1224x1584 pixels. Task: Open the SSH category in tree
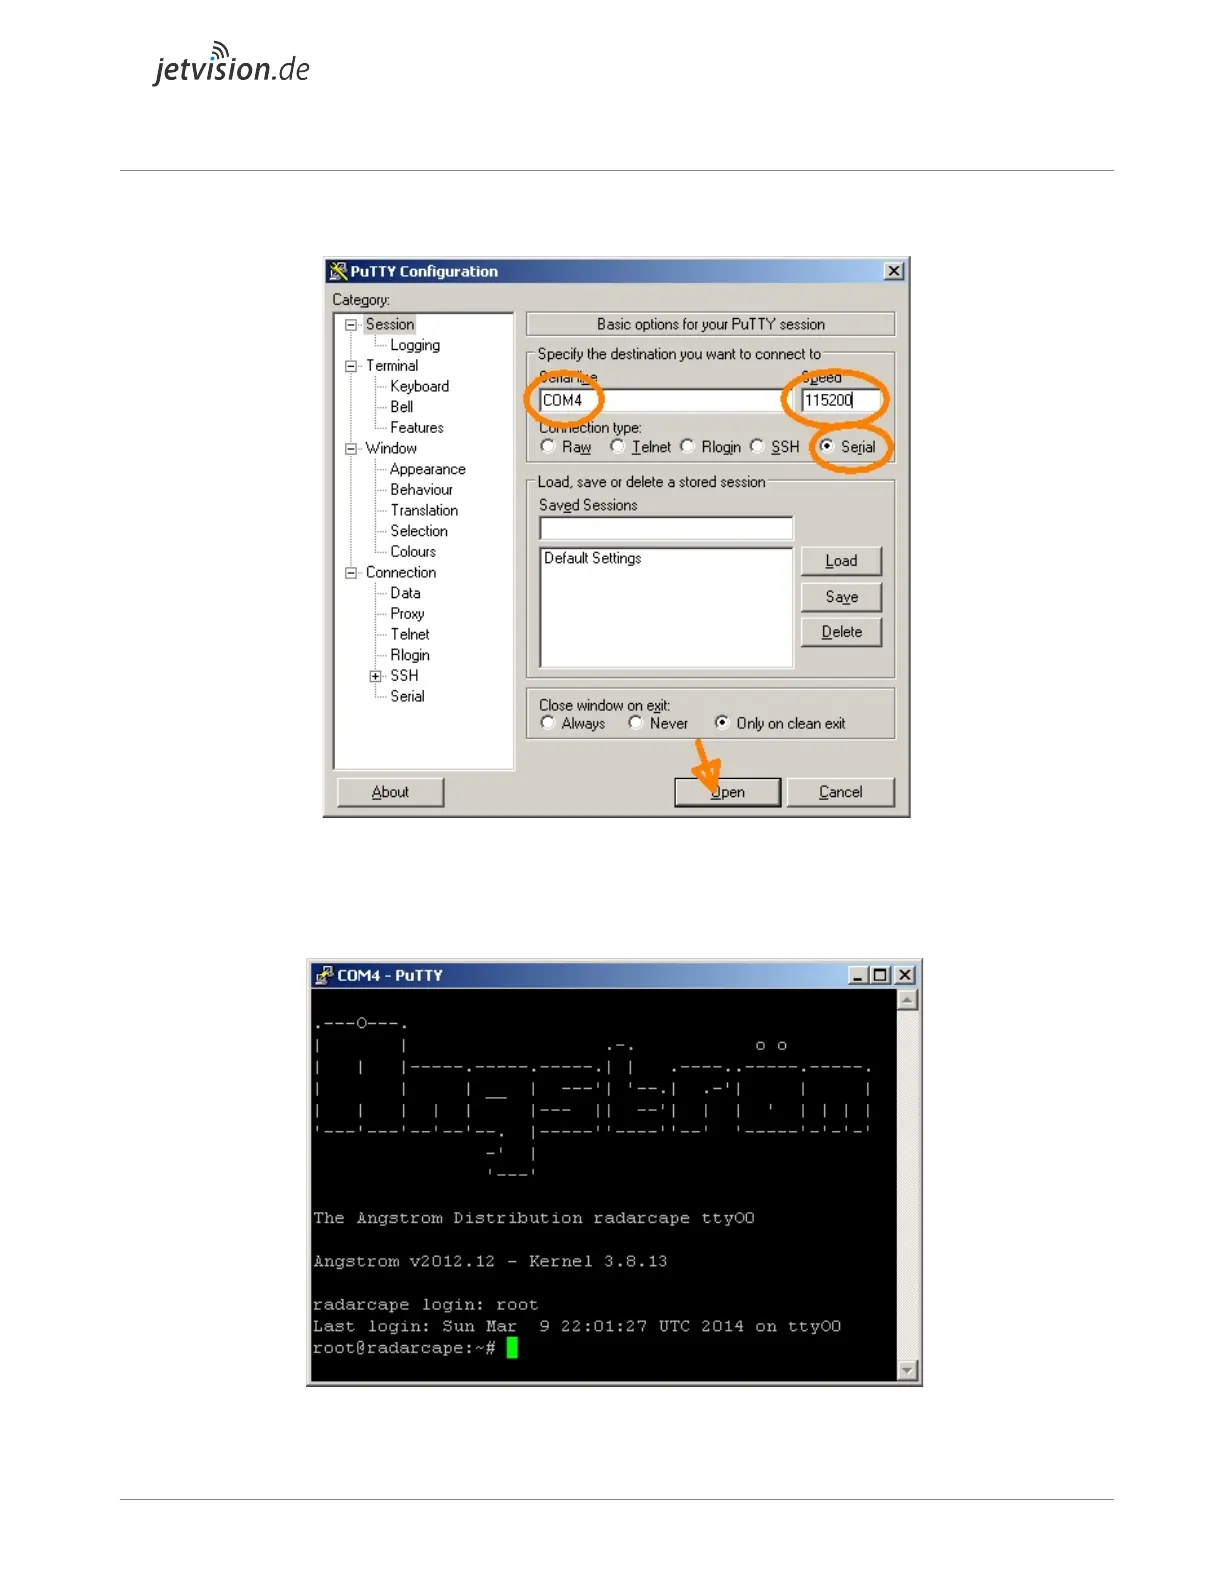coord(405,676)
